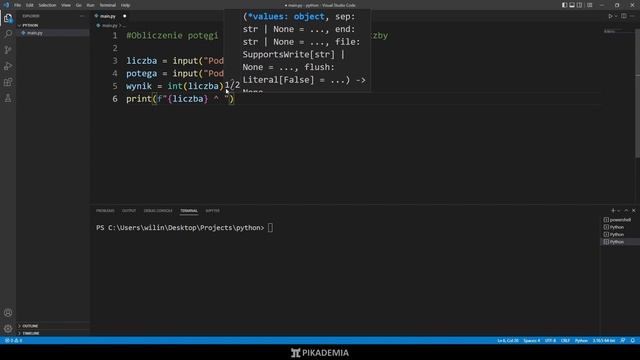Open the Run menu
Viewport: 640px width, 360px height.
(90, 5)
